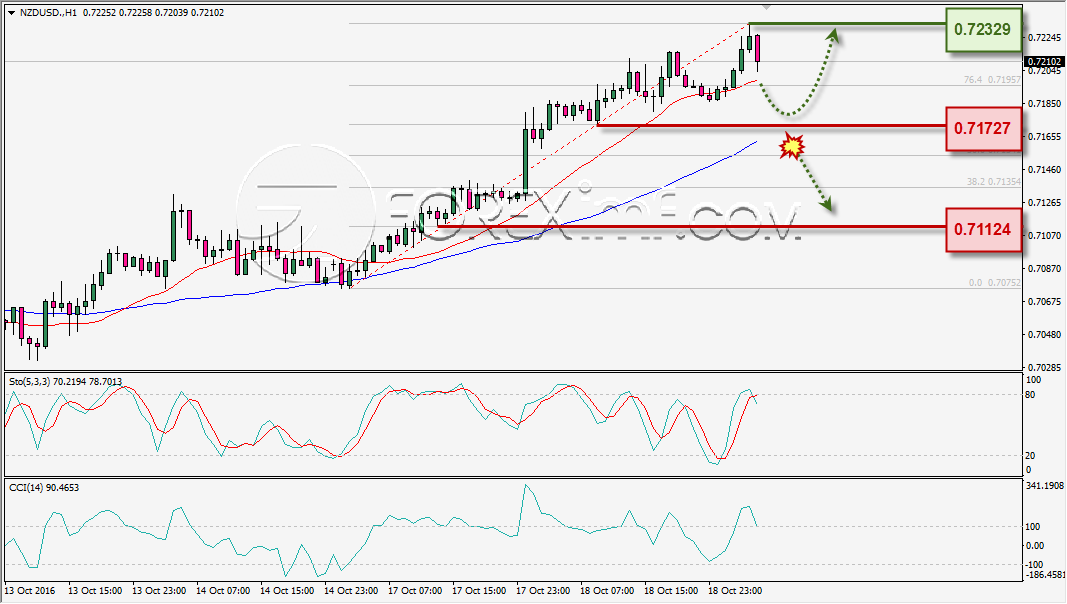The height and width of the screenshot is (604, 1067).
Task: Click the CCI -100 level axis label
Action: coord(1034,565)
